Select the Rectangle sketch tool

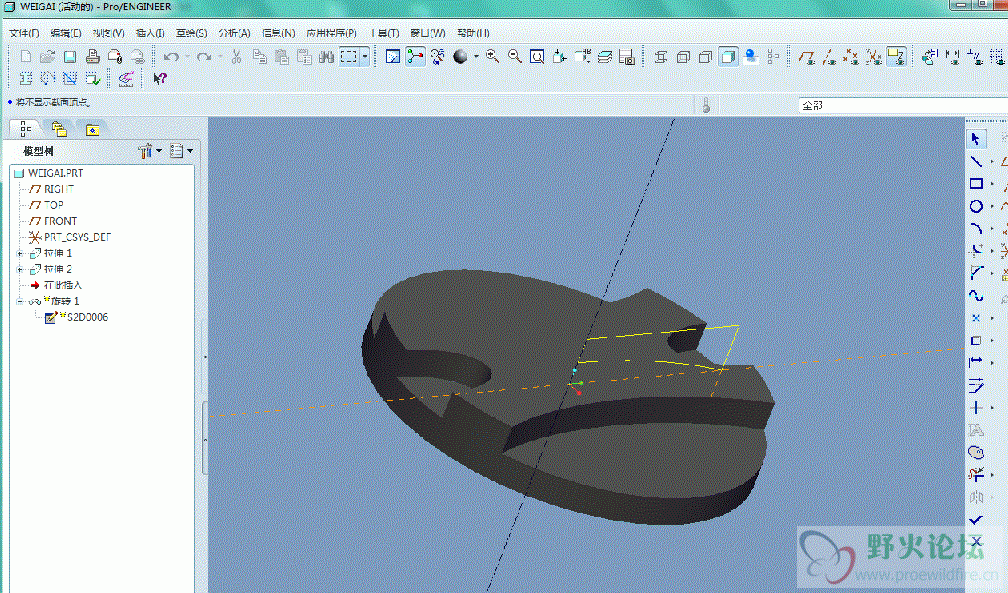pyautogui.click(x=976, y=183)
